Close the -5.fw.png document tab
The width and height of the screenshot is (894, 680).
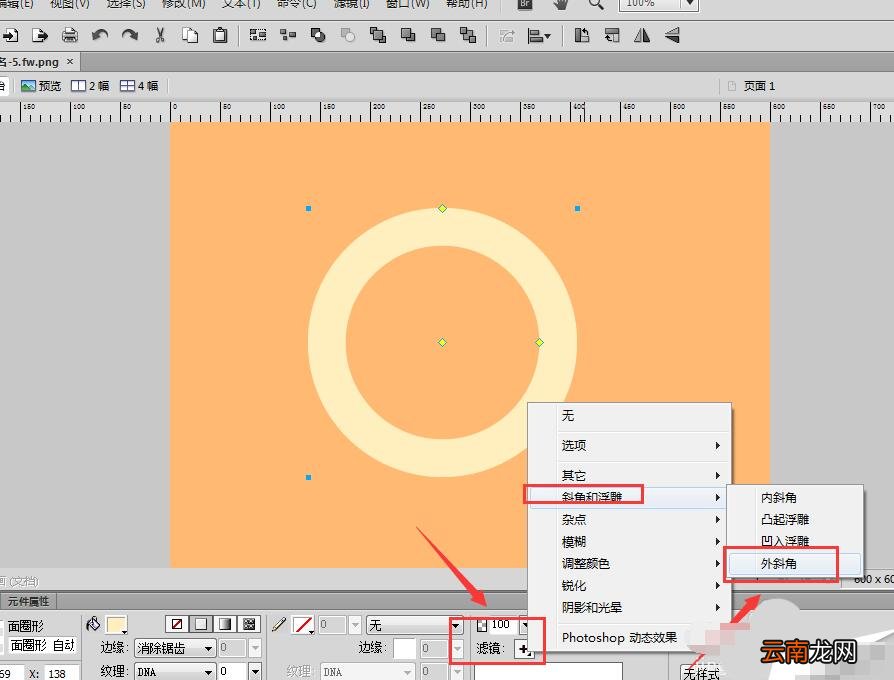coord(70,61)
